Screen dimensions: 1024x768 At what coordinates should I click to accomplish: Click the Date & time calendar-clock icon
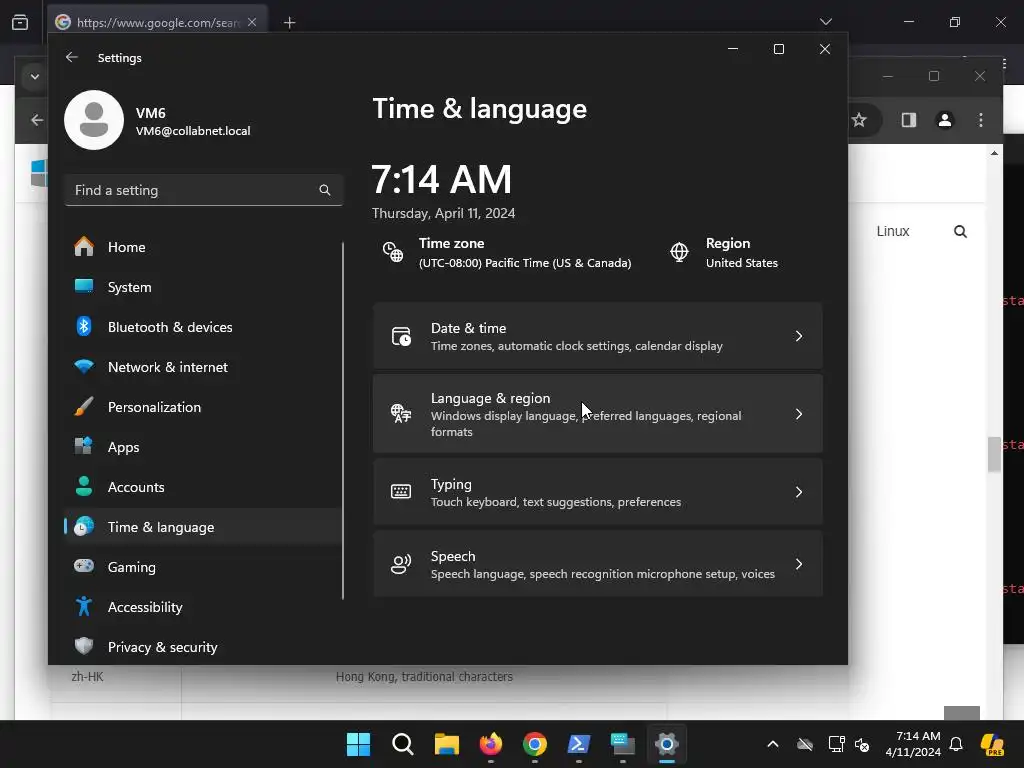[401, 336]
